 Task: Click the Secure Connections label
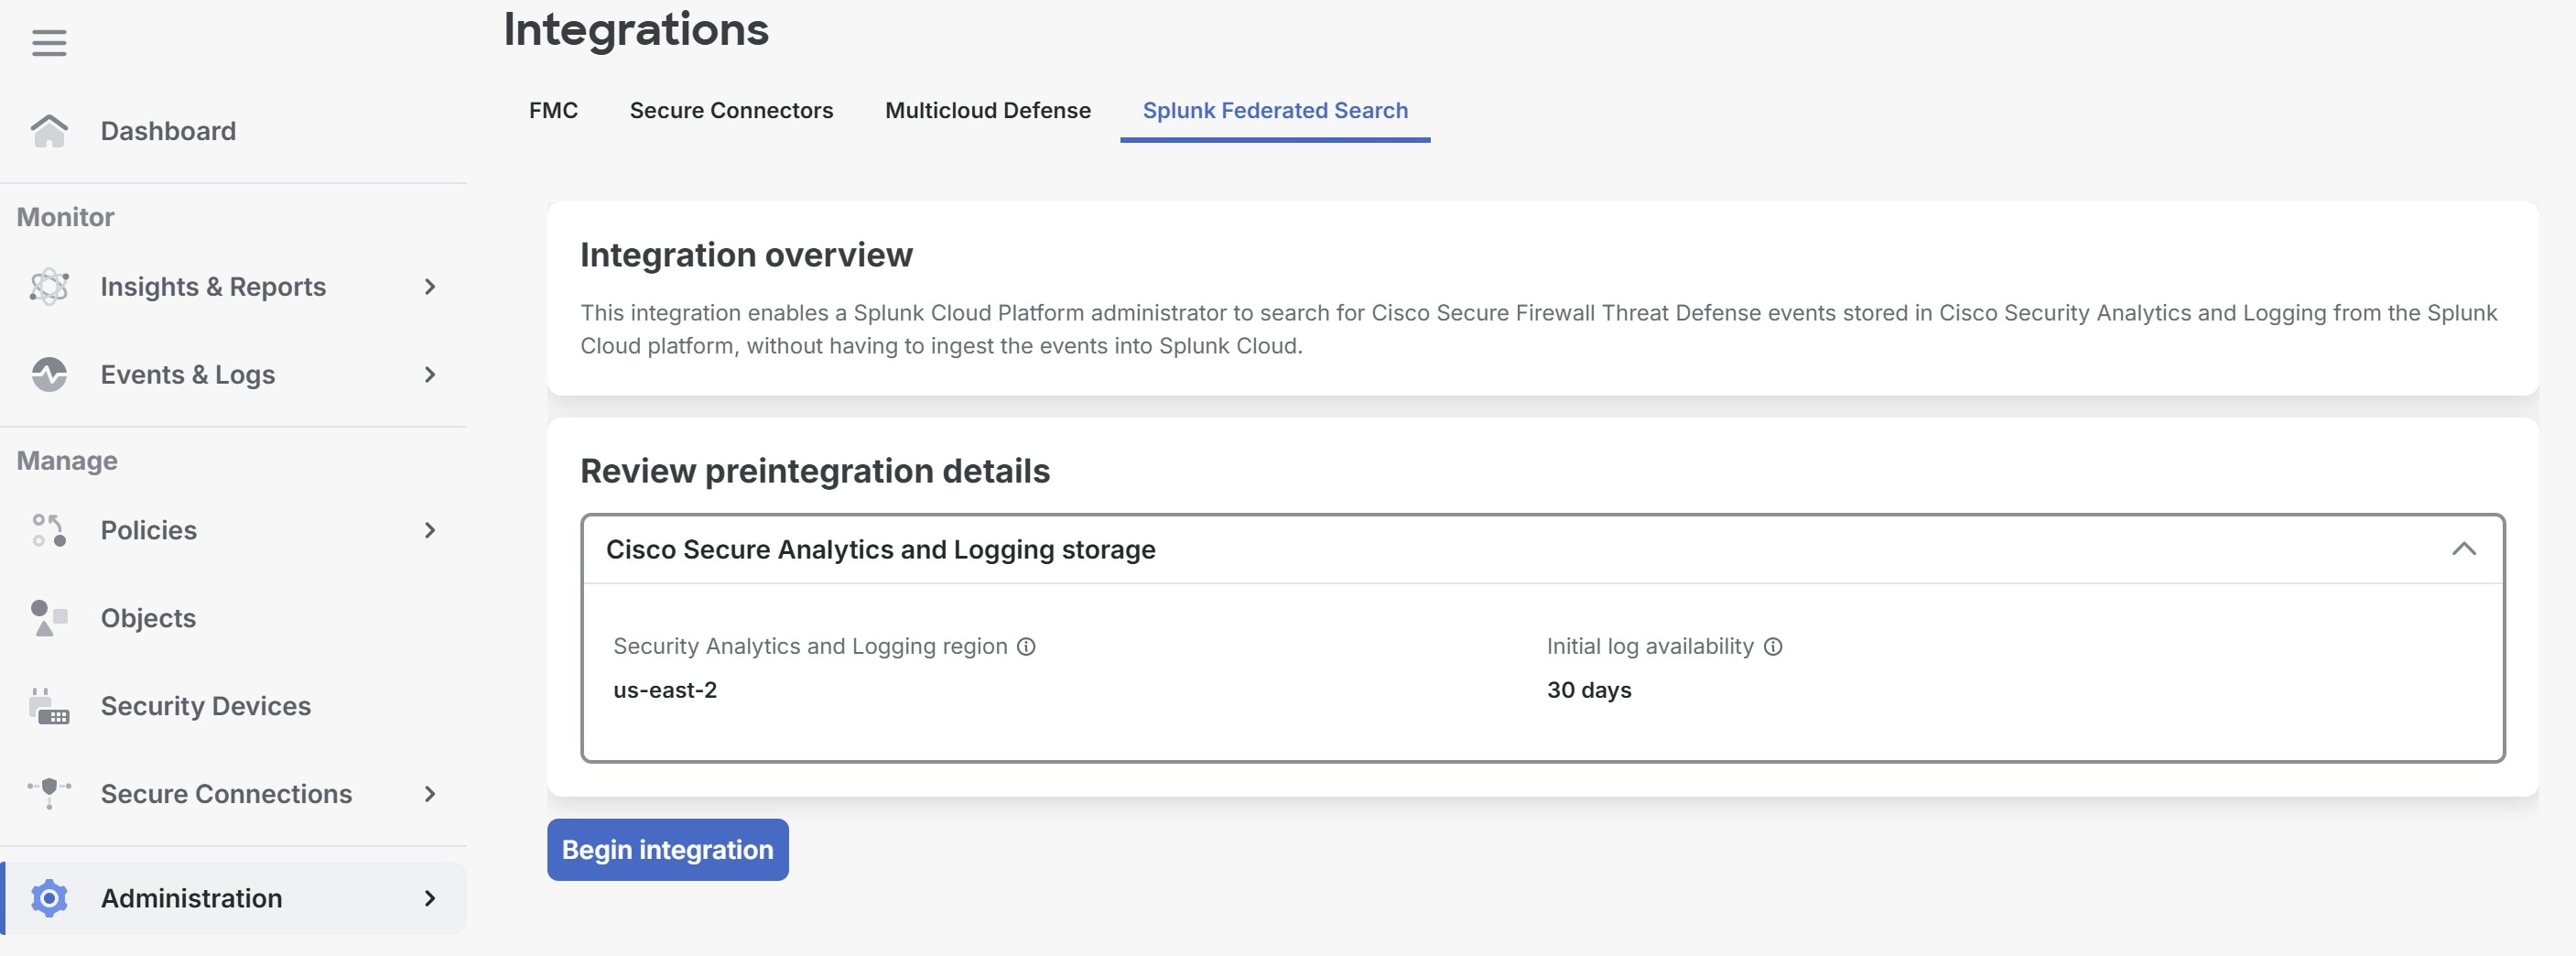[x=226, y=794]
